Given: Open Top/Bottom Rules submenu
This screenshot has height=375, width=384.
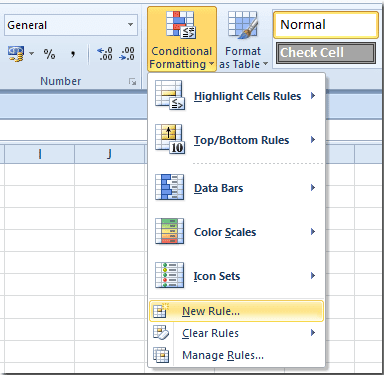Looking at the screenshot, I should [236, 140].
